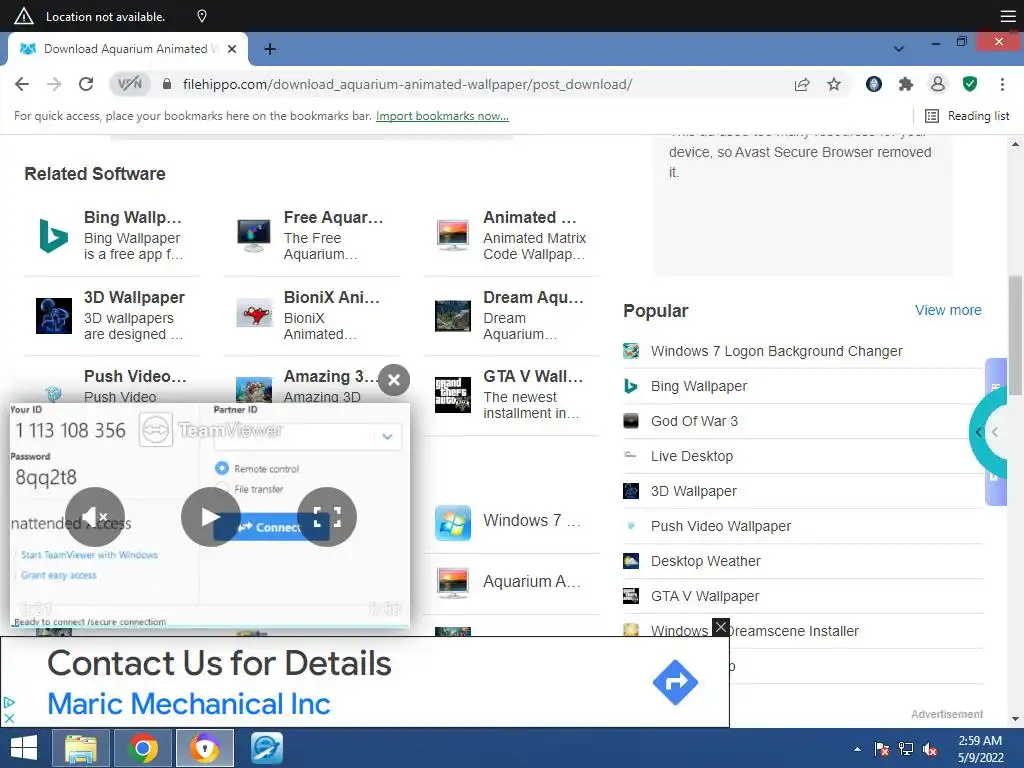
Task: Open the Action Center flag icon
Action: (882, 749)
